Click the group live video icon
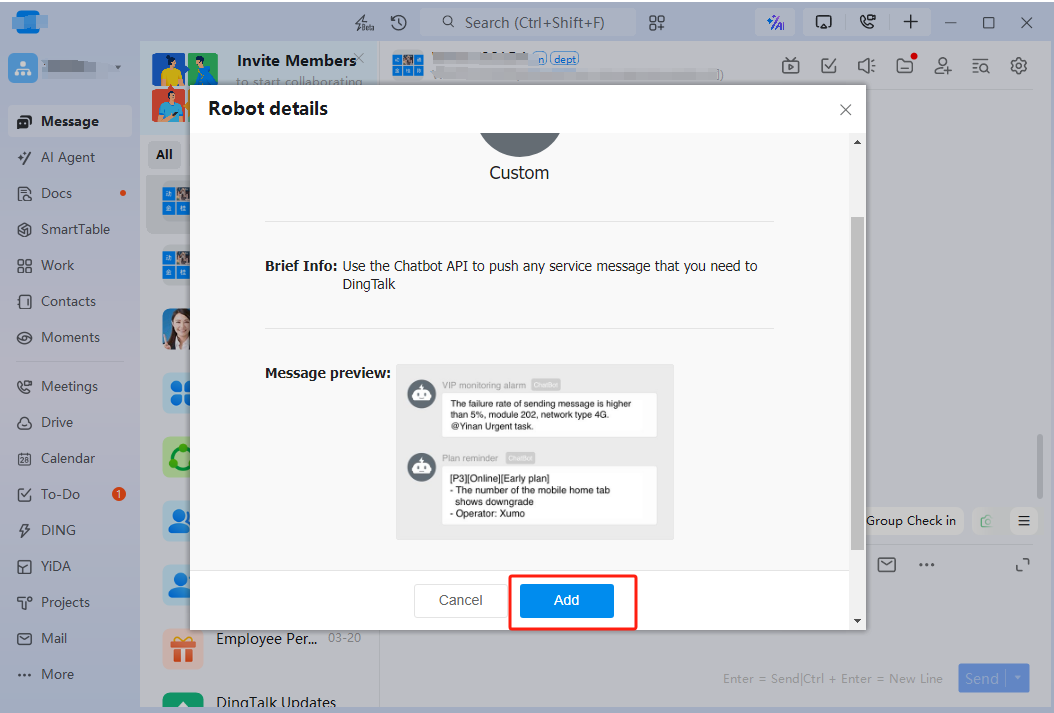 click(791, 66)
